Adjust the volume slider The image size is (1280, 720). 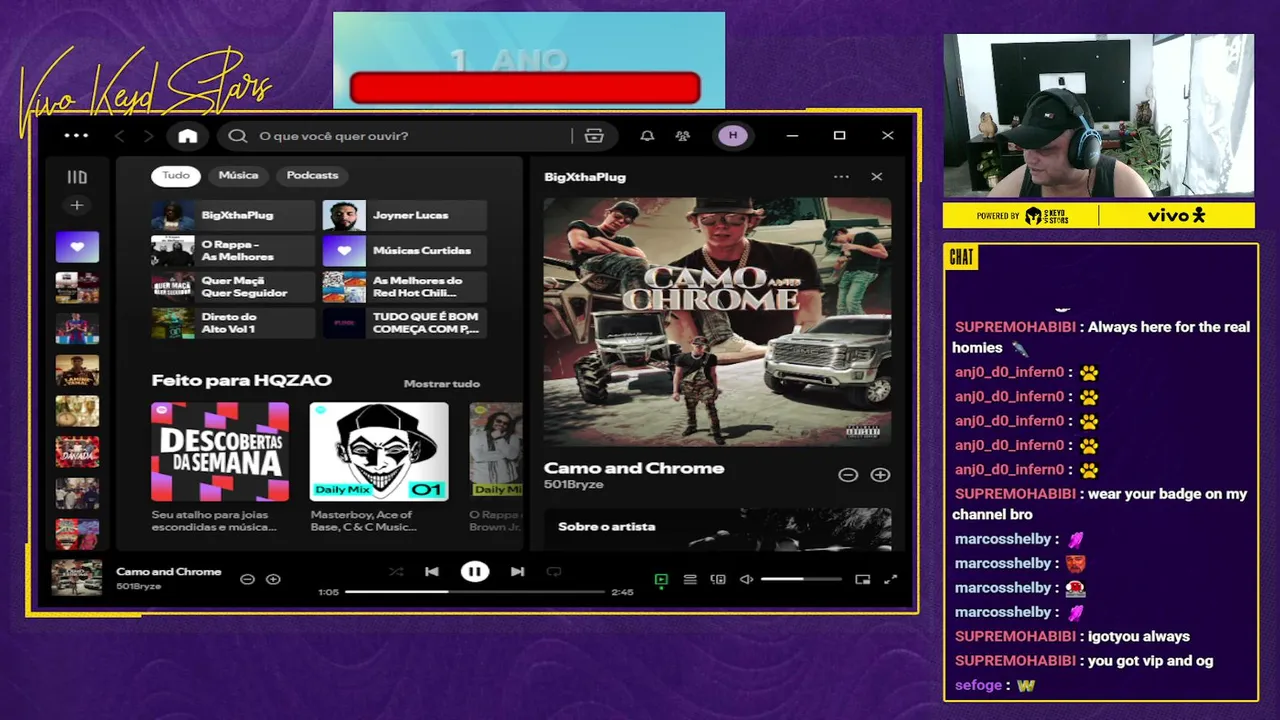coord(801,579)
